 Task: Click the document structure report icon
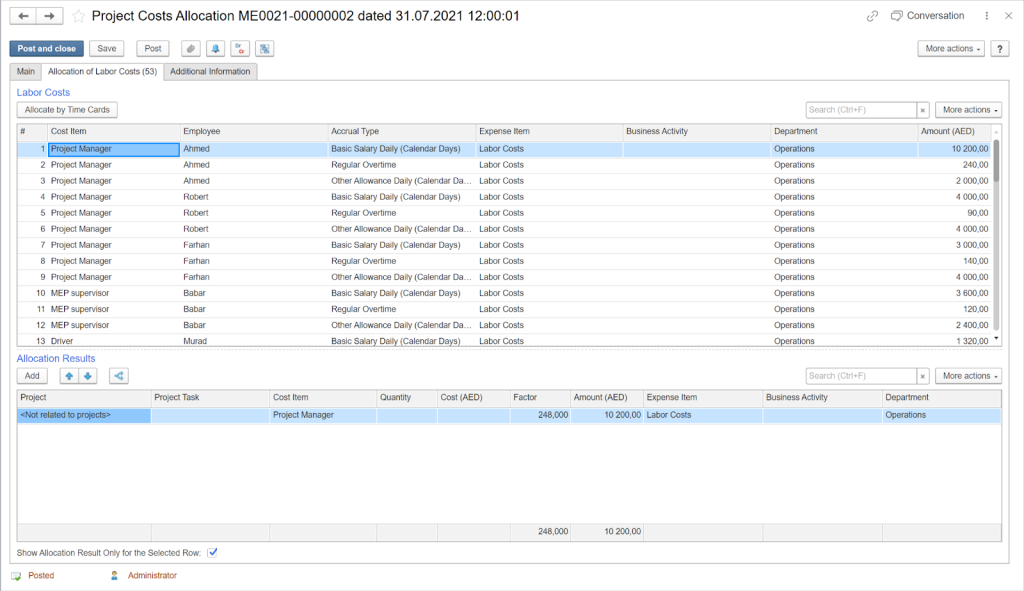264,48
